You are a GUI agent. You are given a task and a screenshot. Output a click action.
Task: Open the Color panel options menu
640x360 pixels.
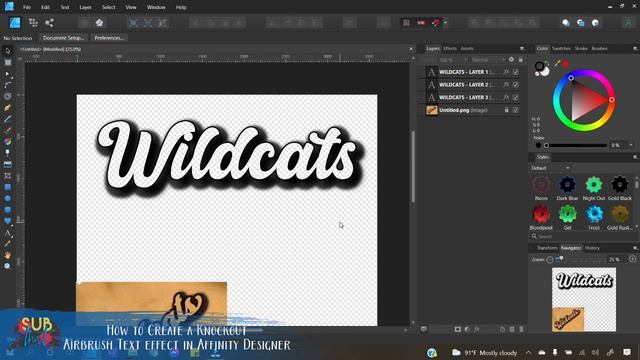pos(635,49)
